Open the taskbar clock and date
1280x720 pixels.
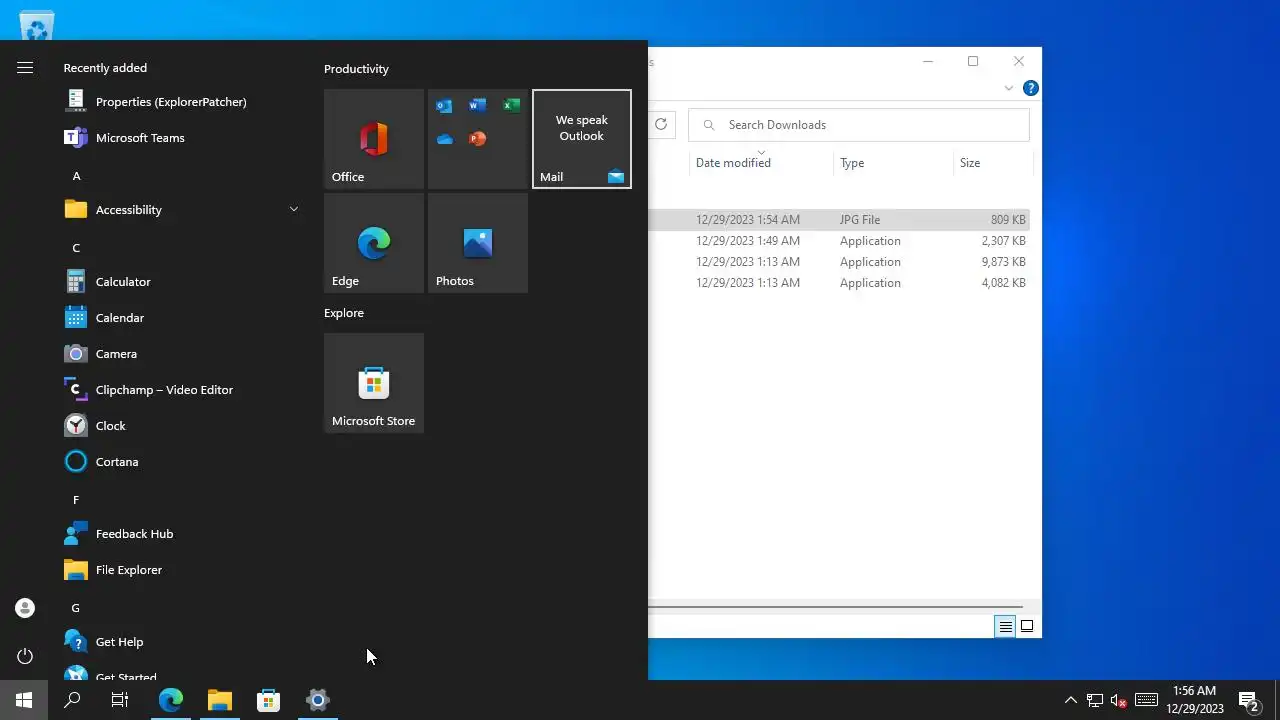1195,700
